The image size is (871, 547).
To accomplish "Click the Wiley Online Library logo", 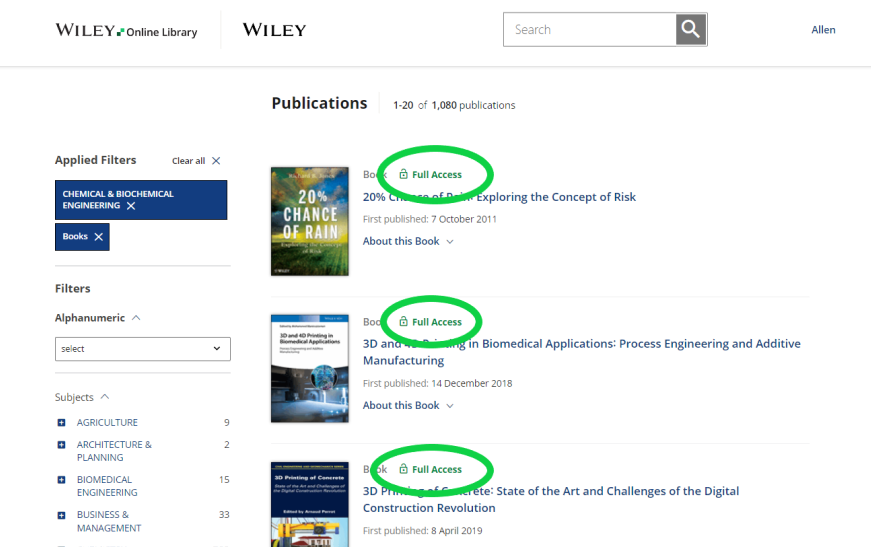I will pyautogui.click(x=126, y=30).
